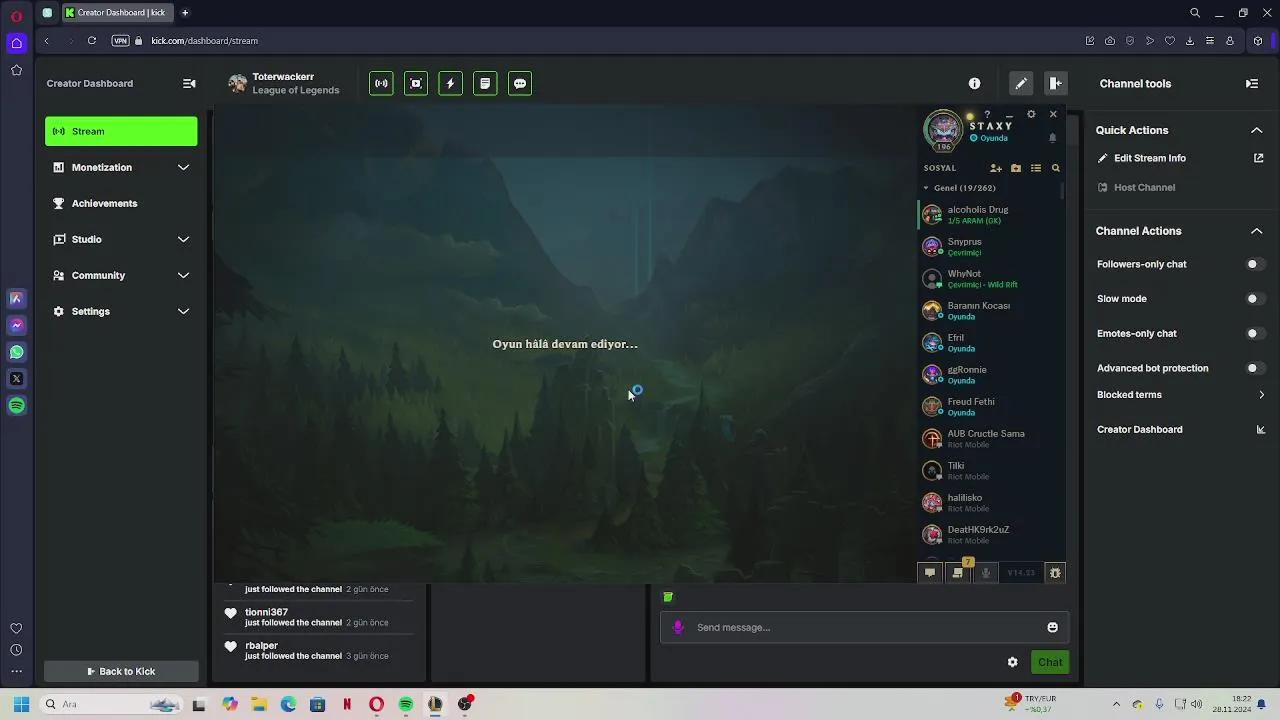Click League client bug report icon
The height and width of the screenshot is (720, 1280).
tap(1055, 573)
